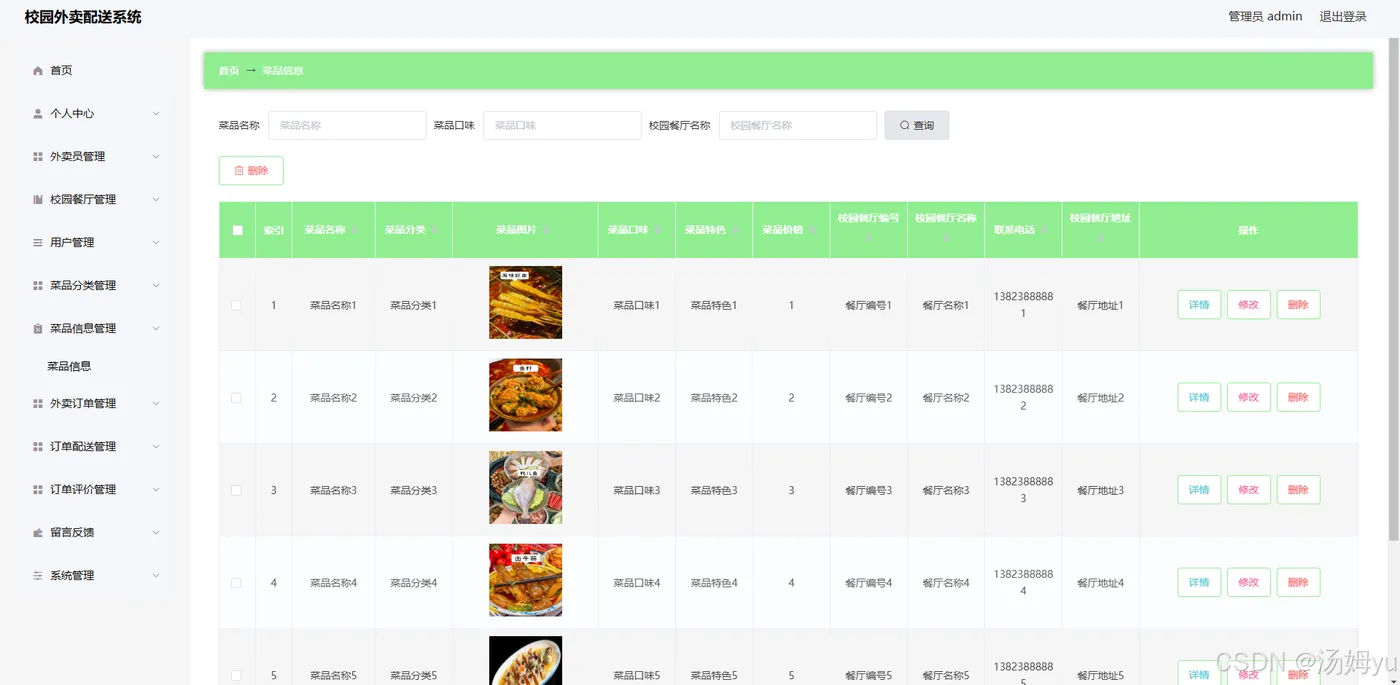The width and height of the screenshot is (1400, 685).
Task: Expand 校园餐厅管理 with its chevron arrow
Action: coord(156,200)
